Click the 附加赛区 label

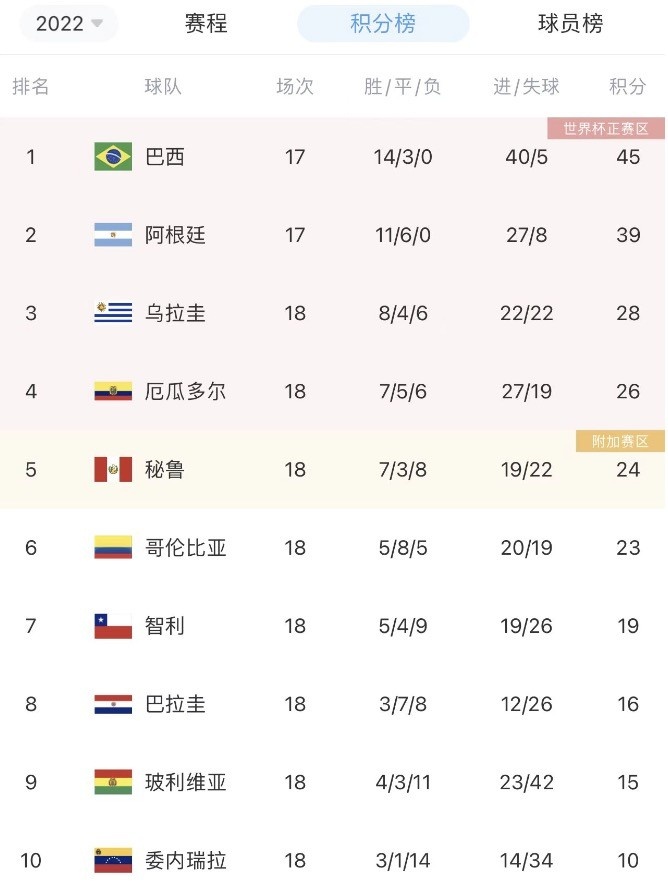(x=620, y=441)
